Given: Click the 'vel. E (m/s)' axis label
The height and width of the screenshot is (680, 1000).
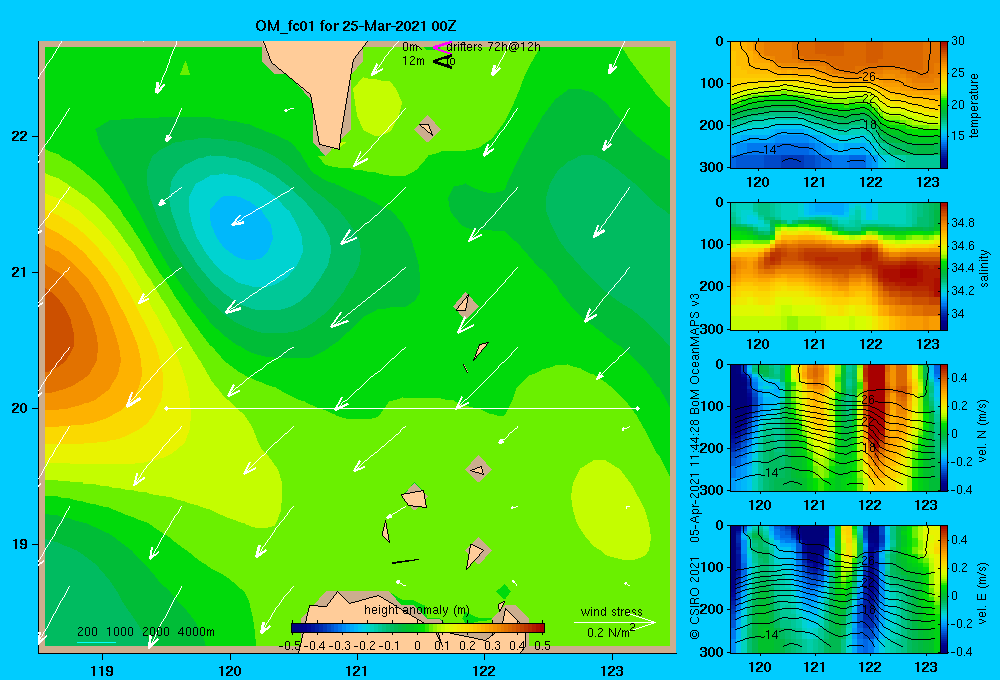Looking at the screenshot, I should click(x=983, y=593).
